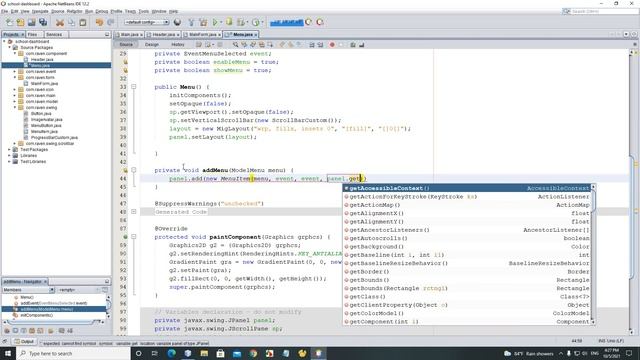This screenshot has width=640, height=360.
Task: Switch to the Main.java editor tab
Action: click(129, 35)
